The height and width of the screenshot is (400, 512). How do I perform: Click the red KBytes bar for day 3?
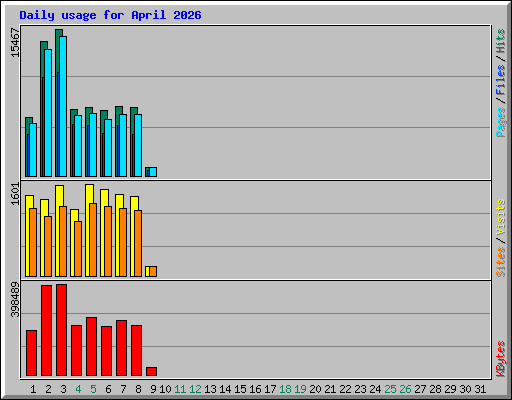[x=61, y=330]
